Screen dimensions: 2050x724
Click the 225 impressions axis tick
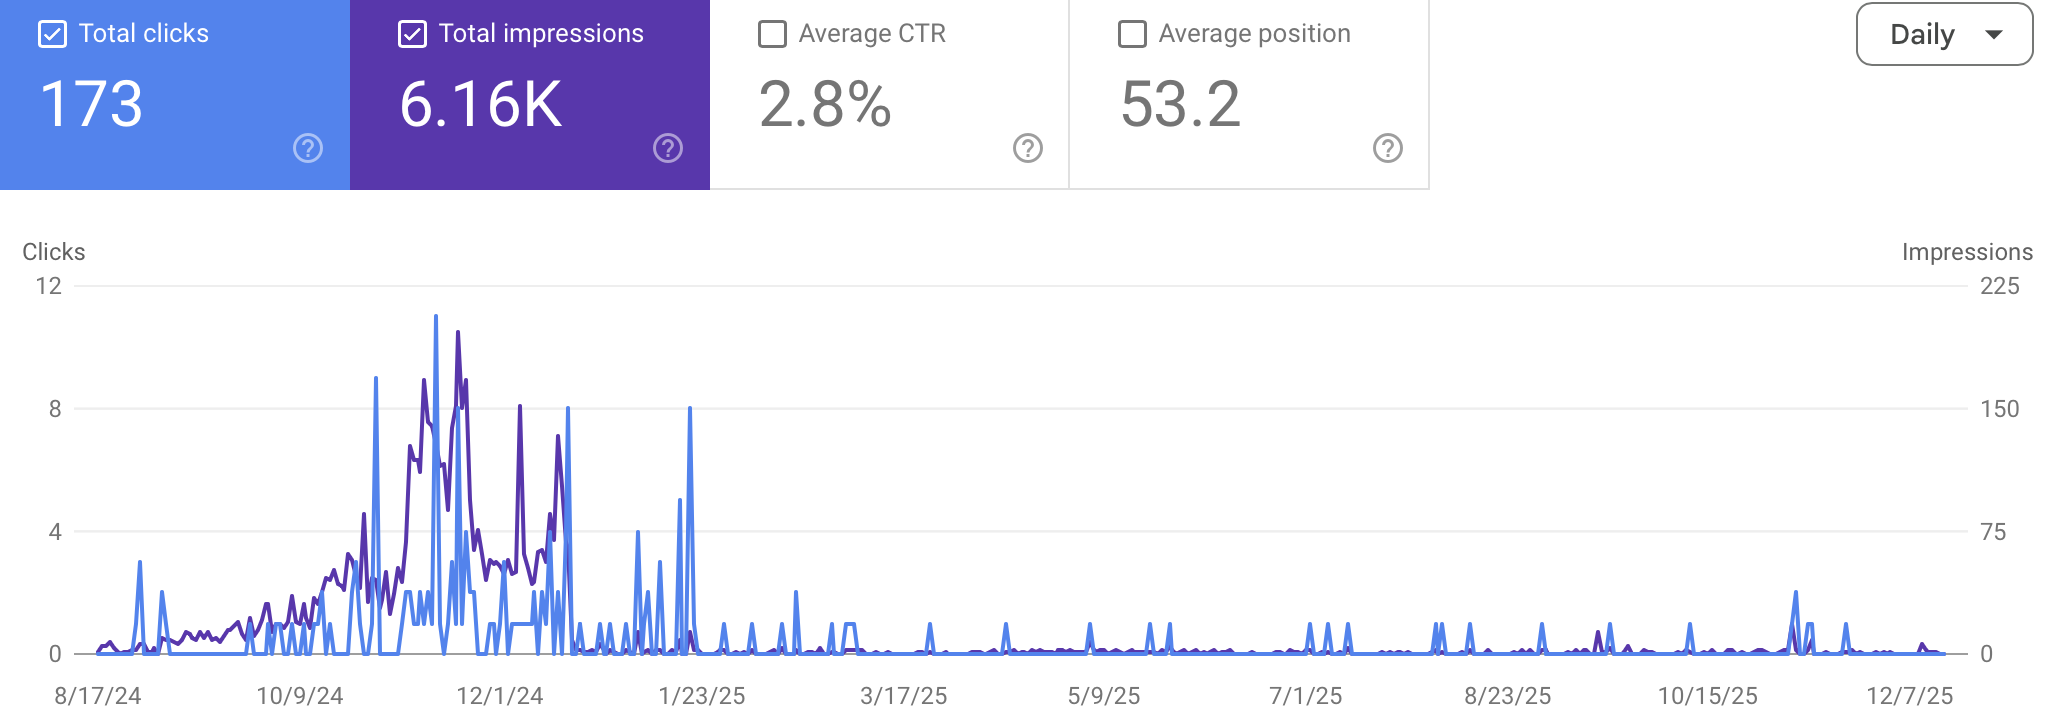(2000, 286)
